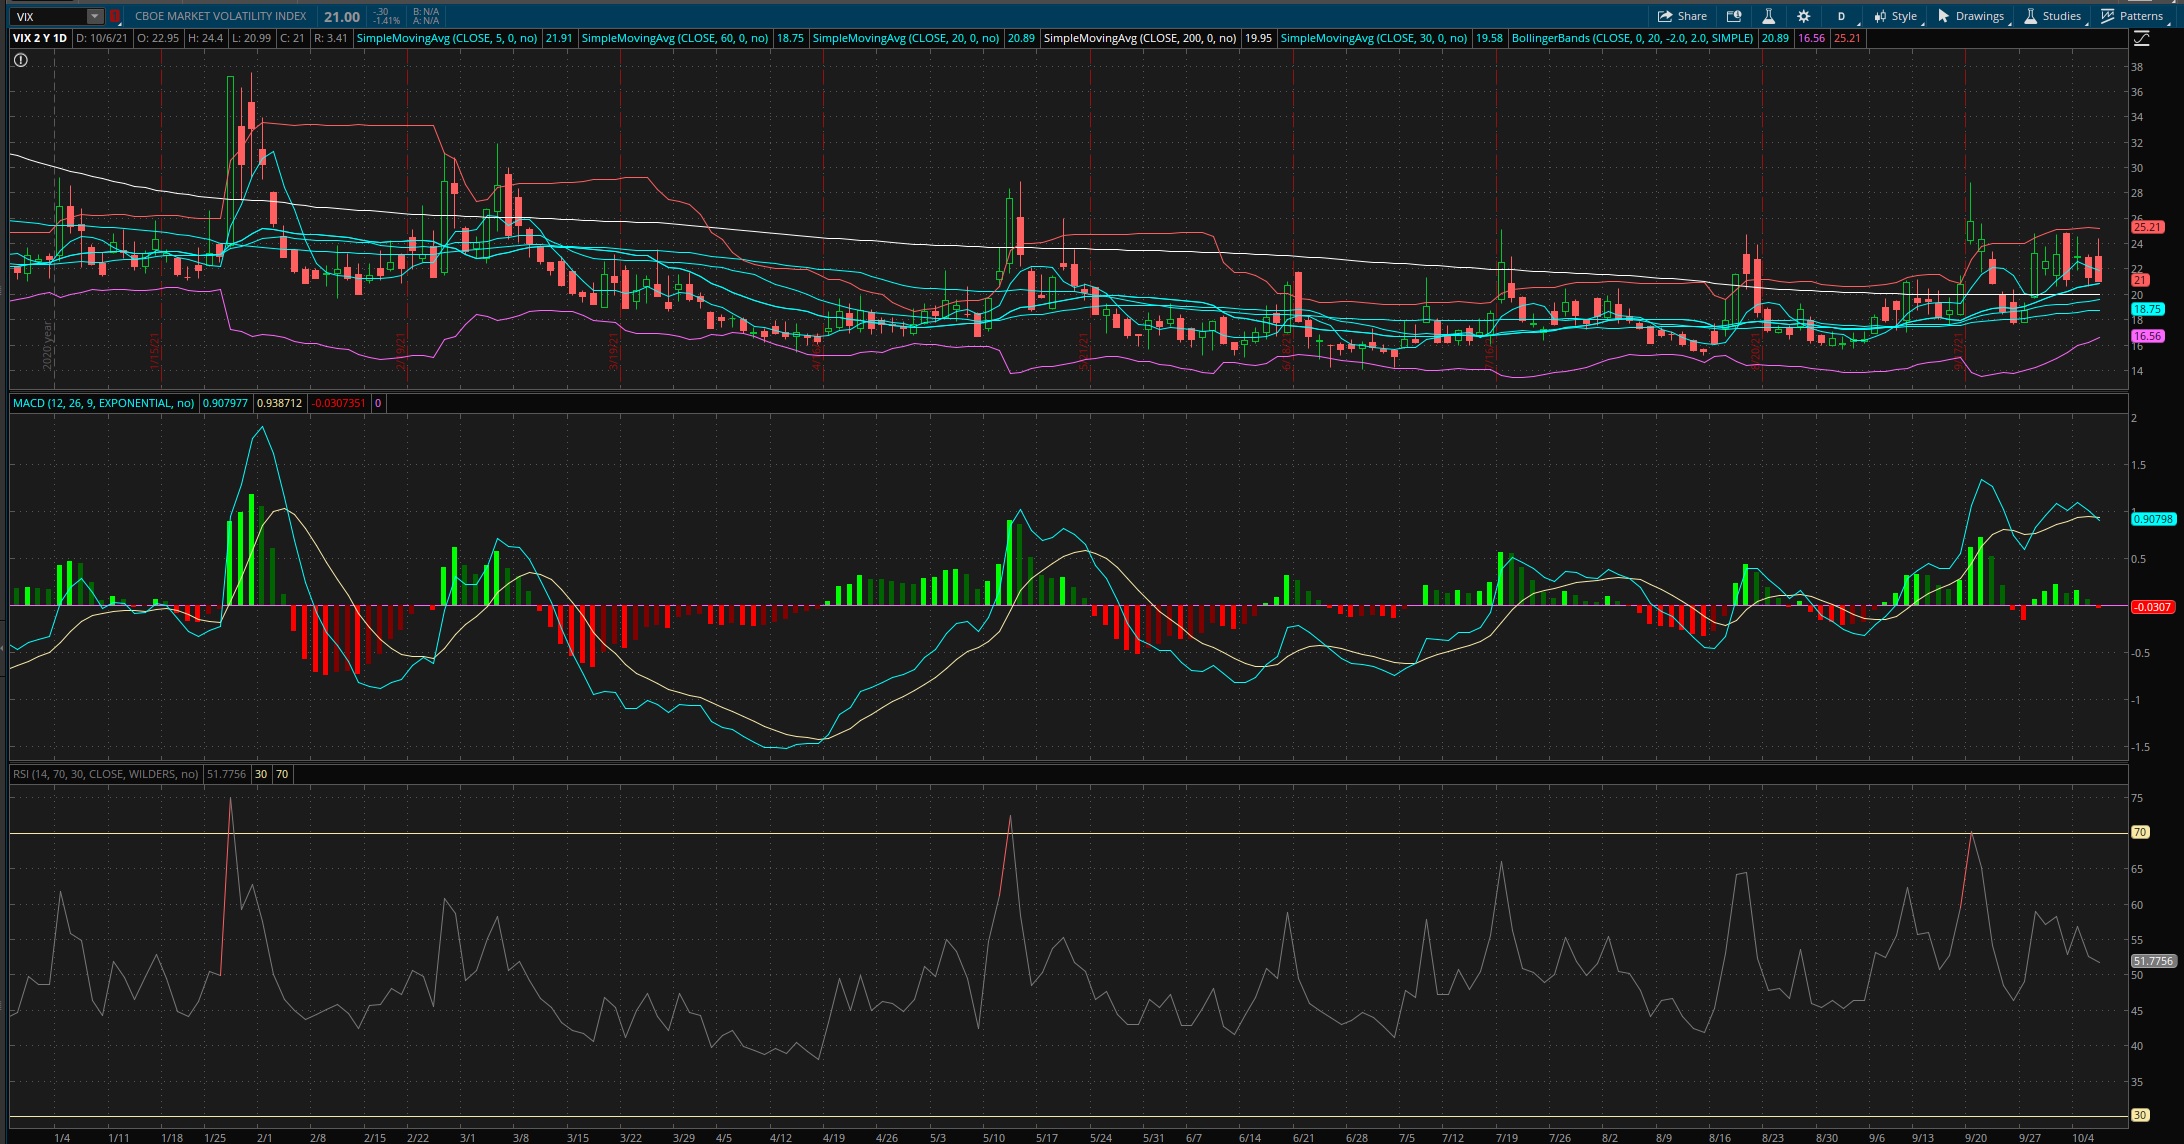Viewport: 2184px width, 1144px height.
Task: Click the 25.21 price axis bubble
Action: coord(2147,227)
